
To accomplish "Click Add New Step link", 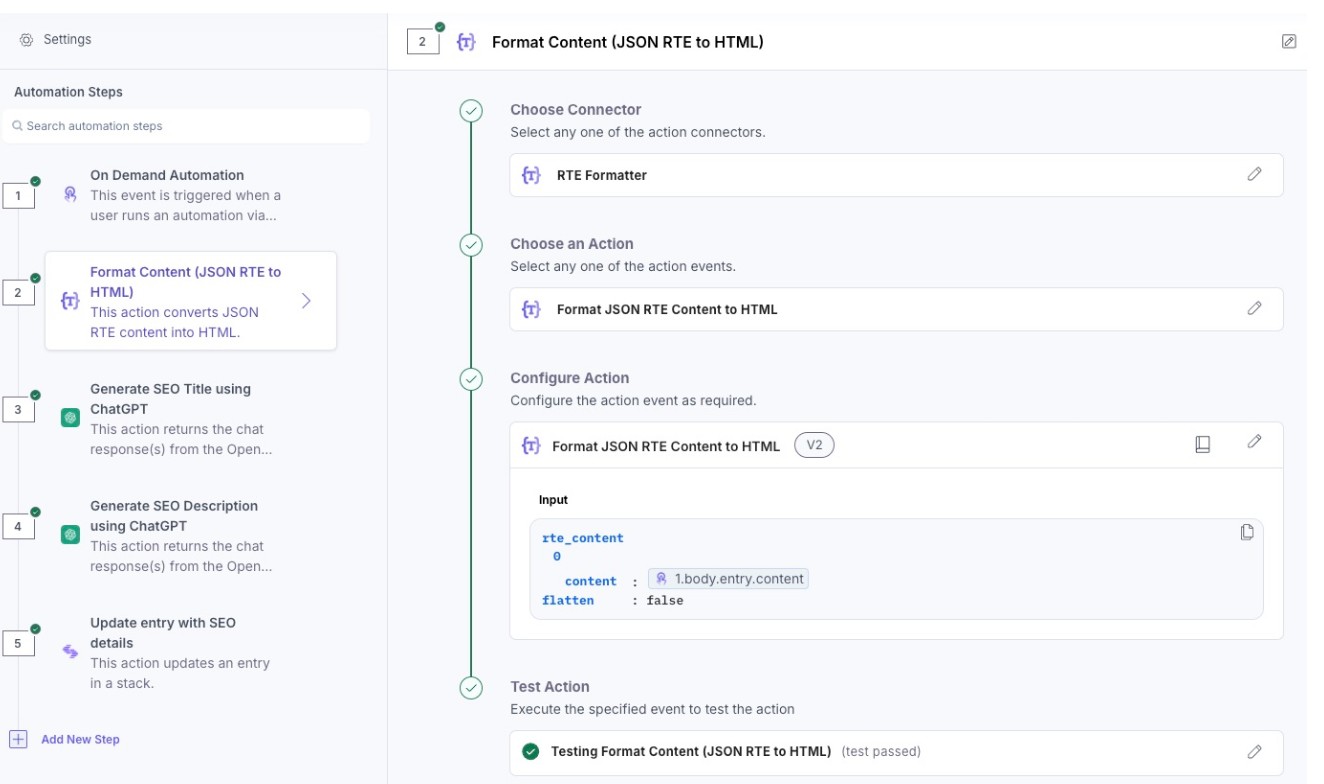I will pos(80,739).
